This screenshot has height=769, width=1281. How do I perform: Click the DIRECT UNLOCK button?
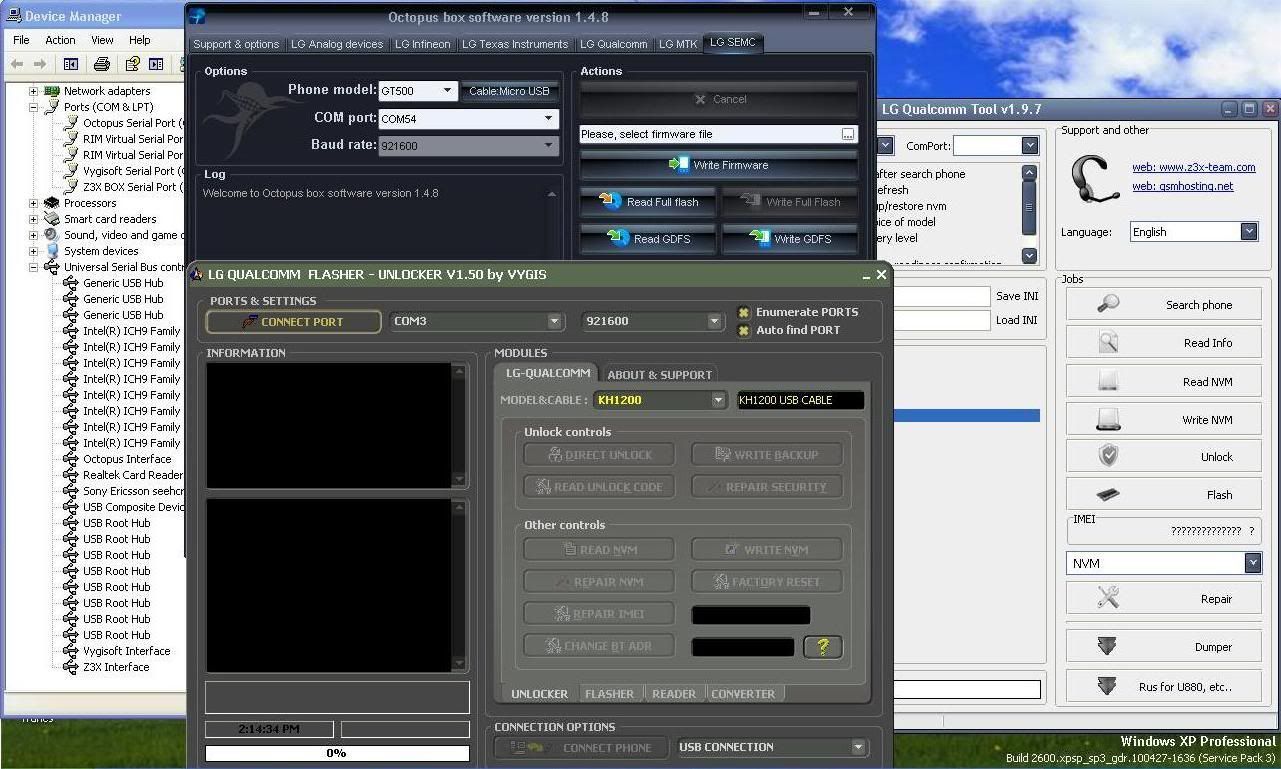click(x=599, y=455)
